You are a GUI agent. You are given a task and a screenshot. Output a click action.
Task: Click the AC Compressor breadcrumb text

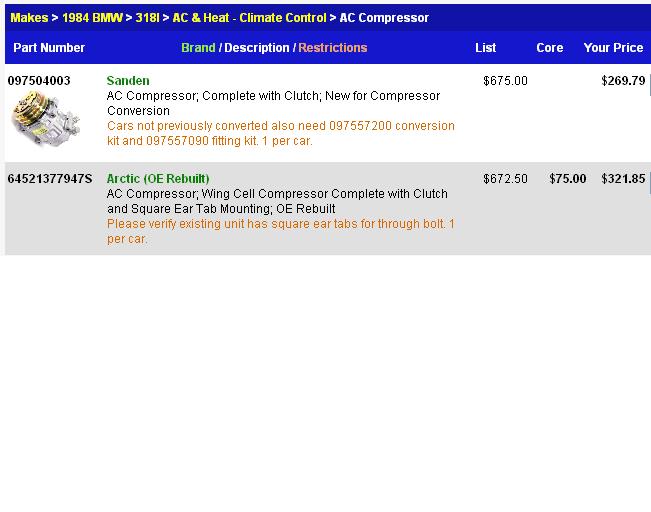coord(384,18)
